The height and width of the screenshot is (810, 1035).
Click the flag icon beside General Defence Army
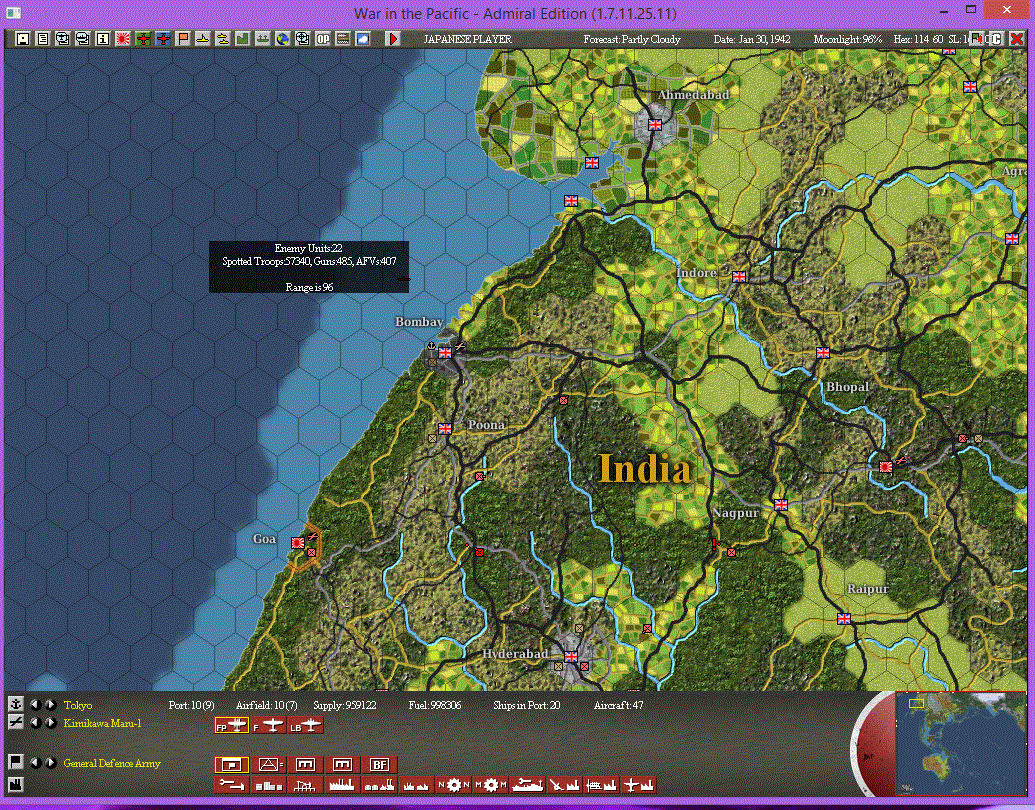[15, 762]
